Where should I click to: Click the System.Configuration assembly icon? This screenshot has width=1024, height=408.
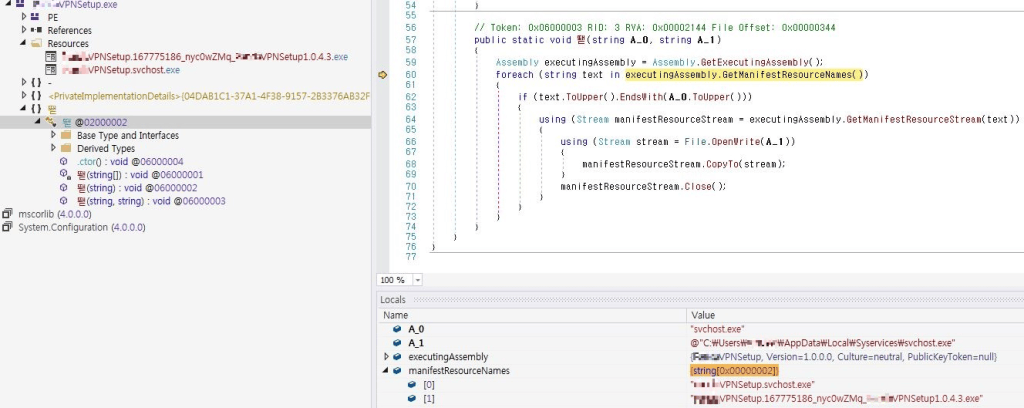[7, 227]
